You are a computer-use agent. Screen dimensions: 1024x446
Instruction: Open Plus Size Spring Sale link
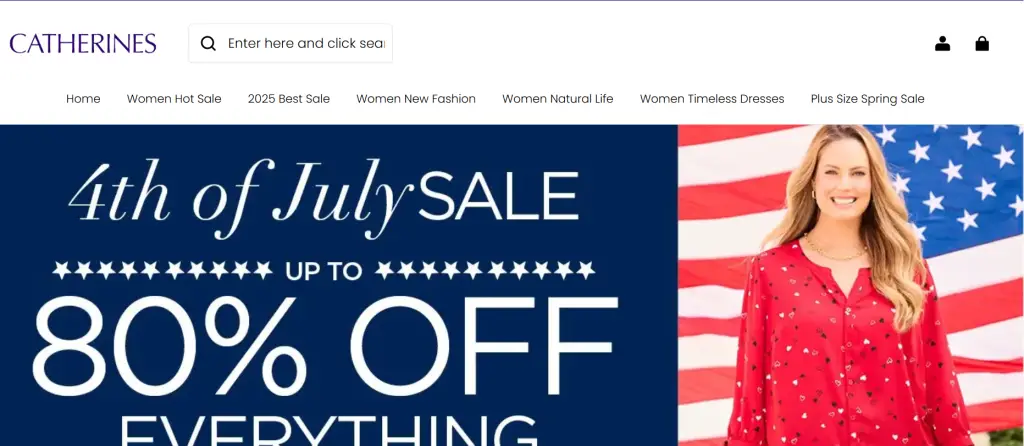pos(867,99)
